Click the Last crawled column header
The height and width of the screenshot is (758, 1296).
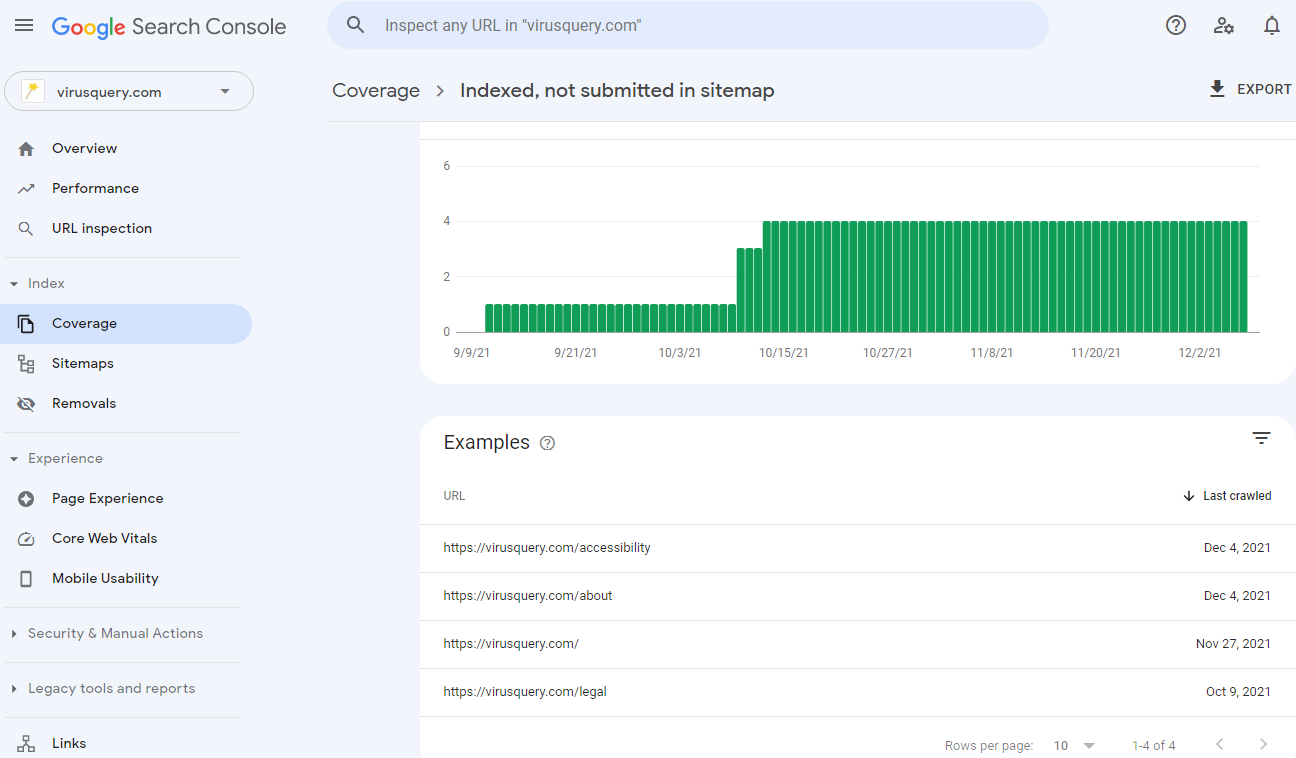tap(1237, 496)
